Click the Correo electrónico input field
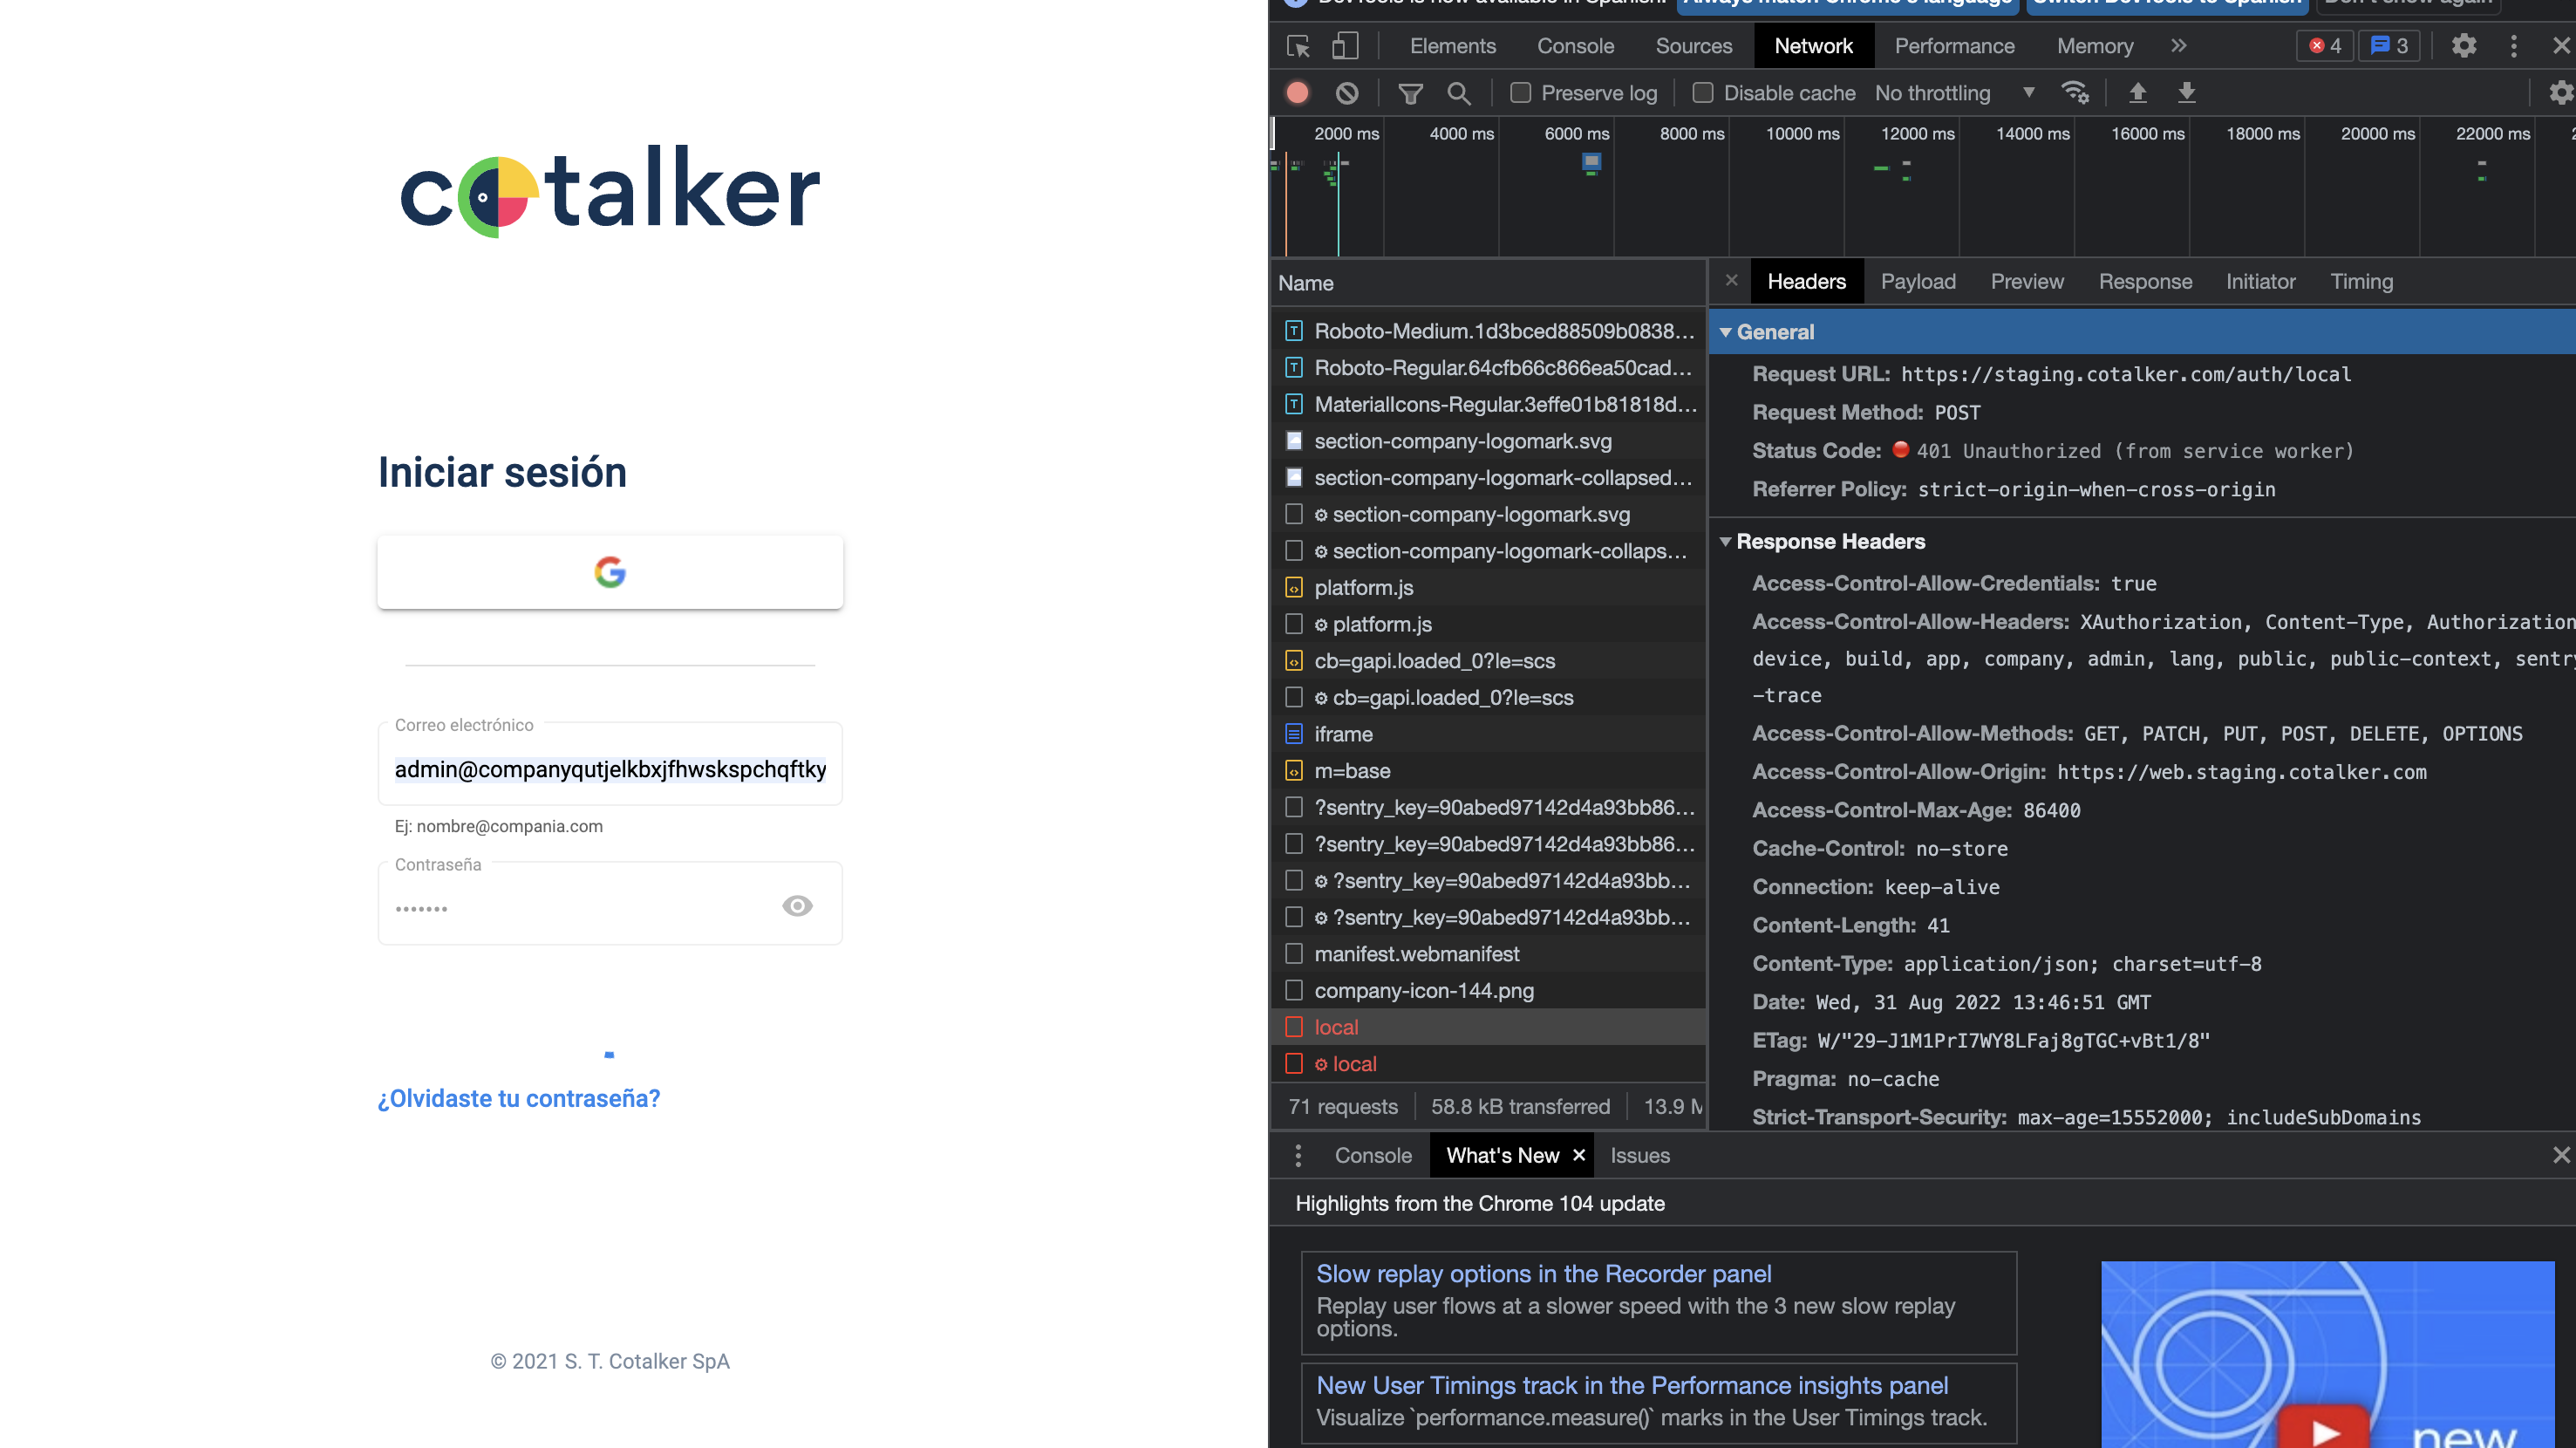The width and height of the screenshot is (2576, 1448). click(x=610, y=769)
